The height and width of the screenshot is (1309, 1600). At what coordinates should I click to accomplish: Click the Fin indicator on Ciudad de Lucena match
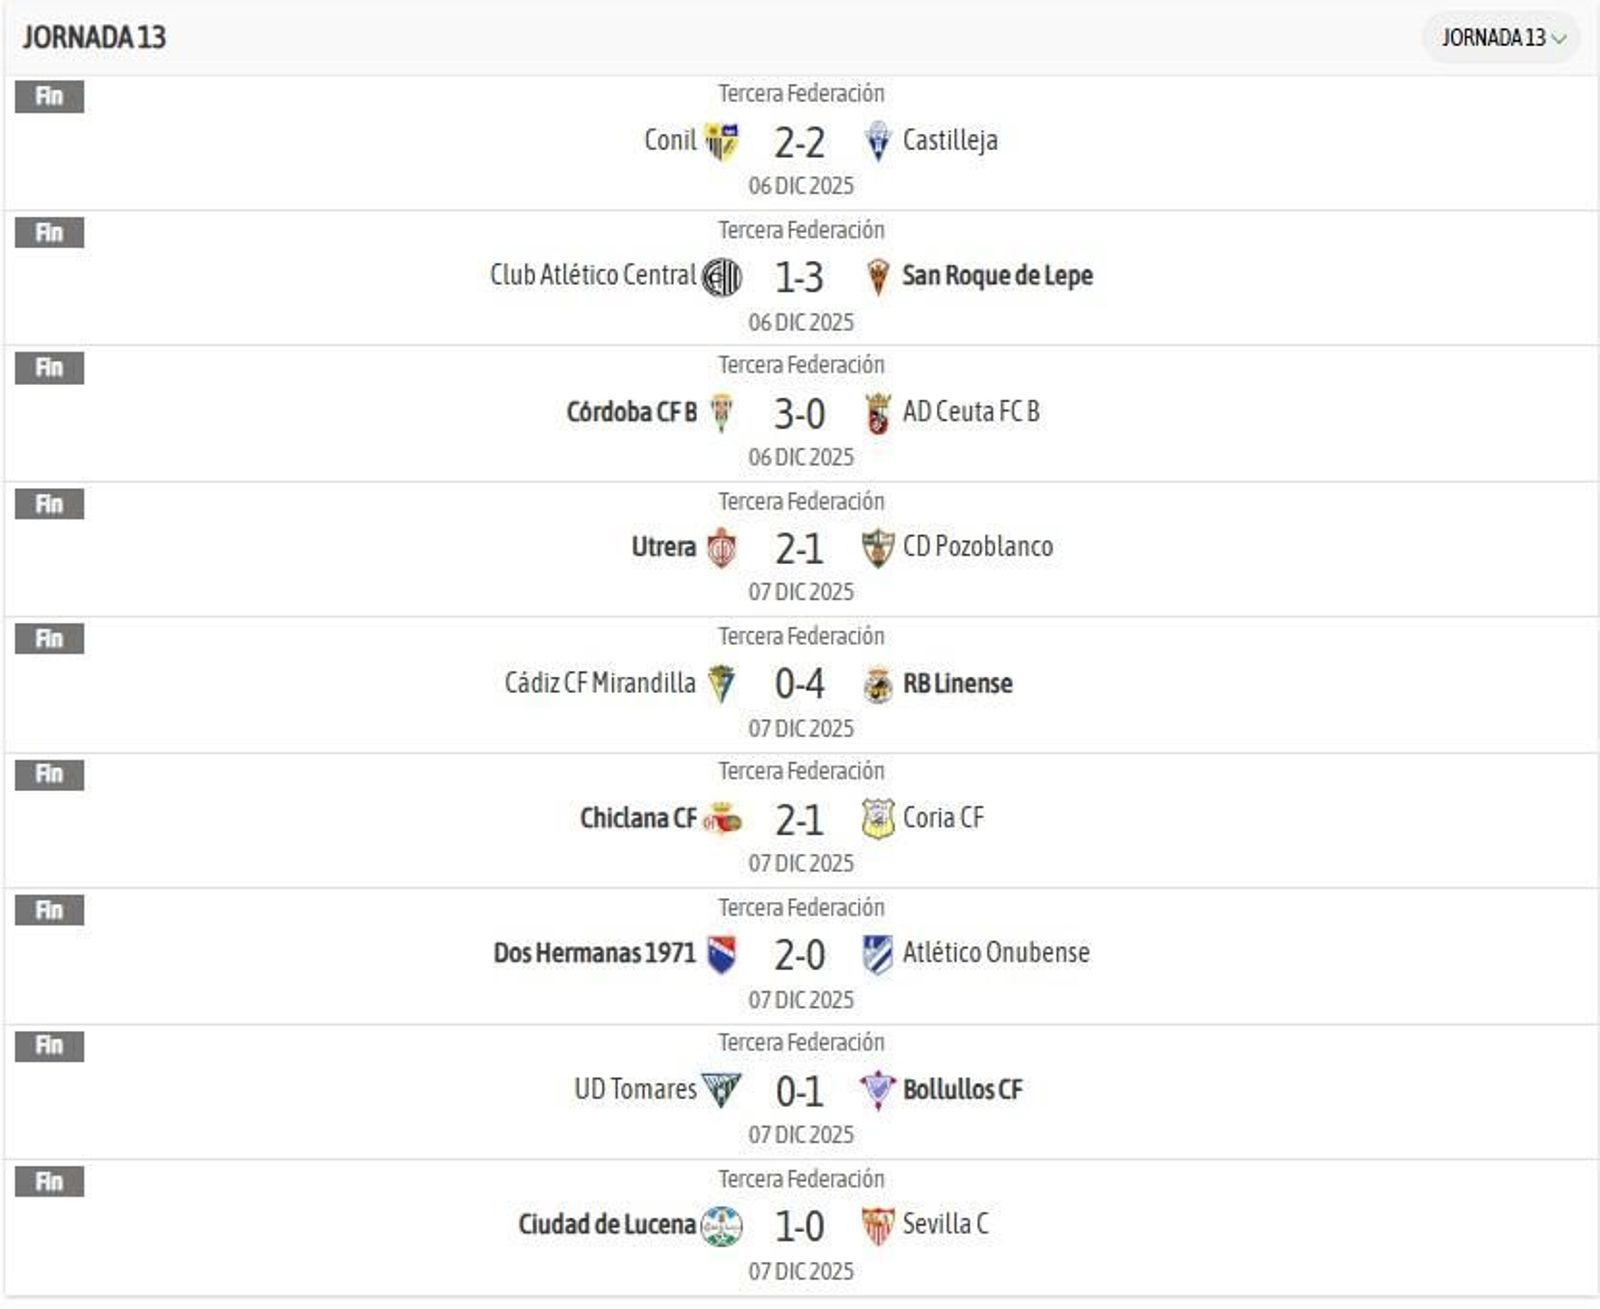point(47,1180)
